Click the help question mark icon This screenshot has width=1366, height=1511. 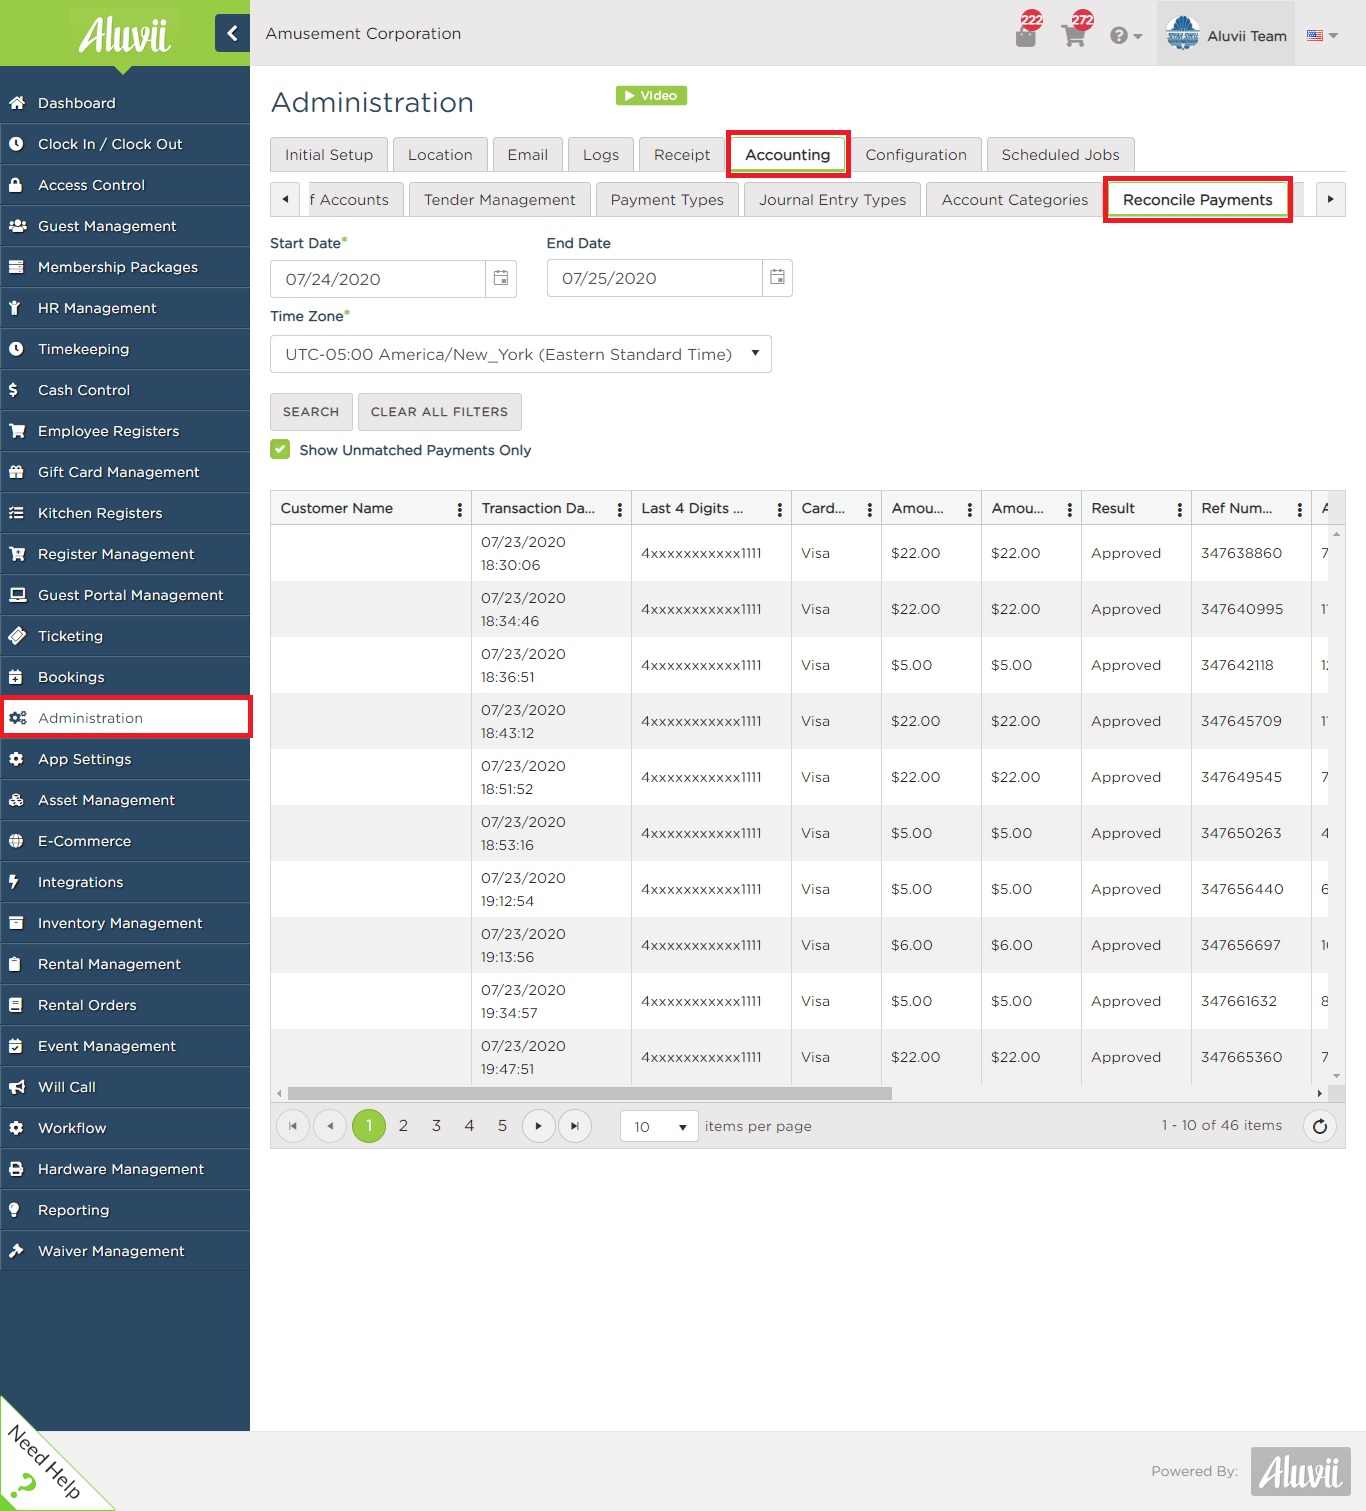pyautogui.click(x=1119, y=35)
